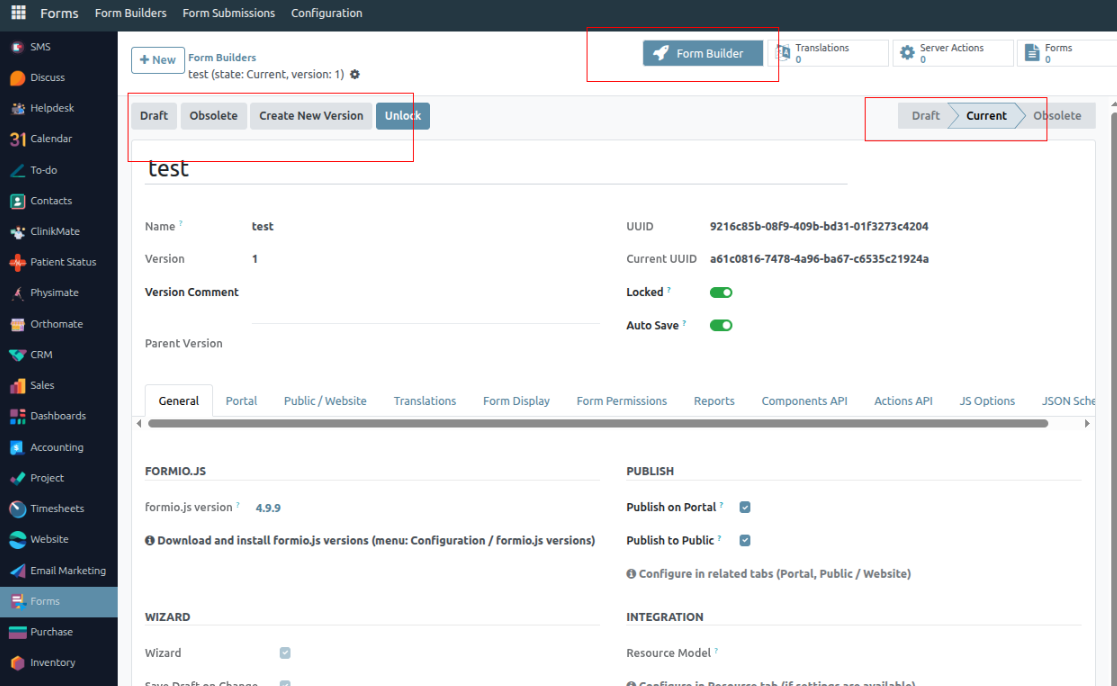Click the Accounting sidebar icon
Image resolution: width=1117 pixels, height=686 pixels.
pos(18,447)
